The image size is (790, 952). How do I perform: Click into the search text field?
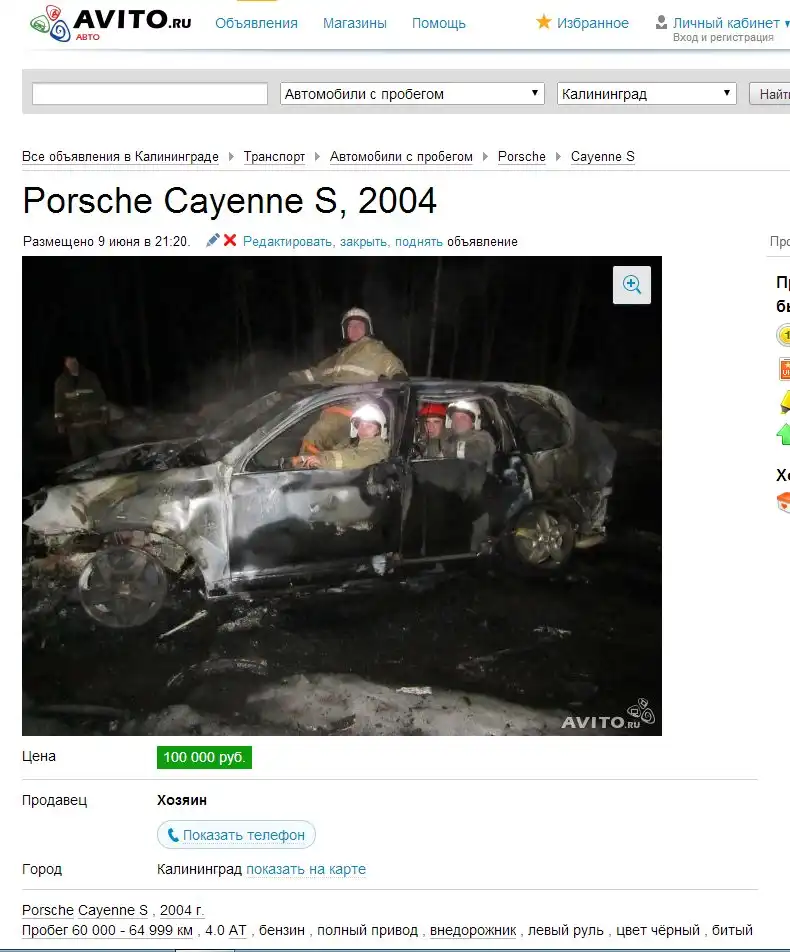click(150, 94)
